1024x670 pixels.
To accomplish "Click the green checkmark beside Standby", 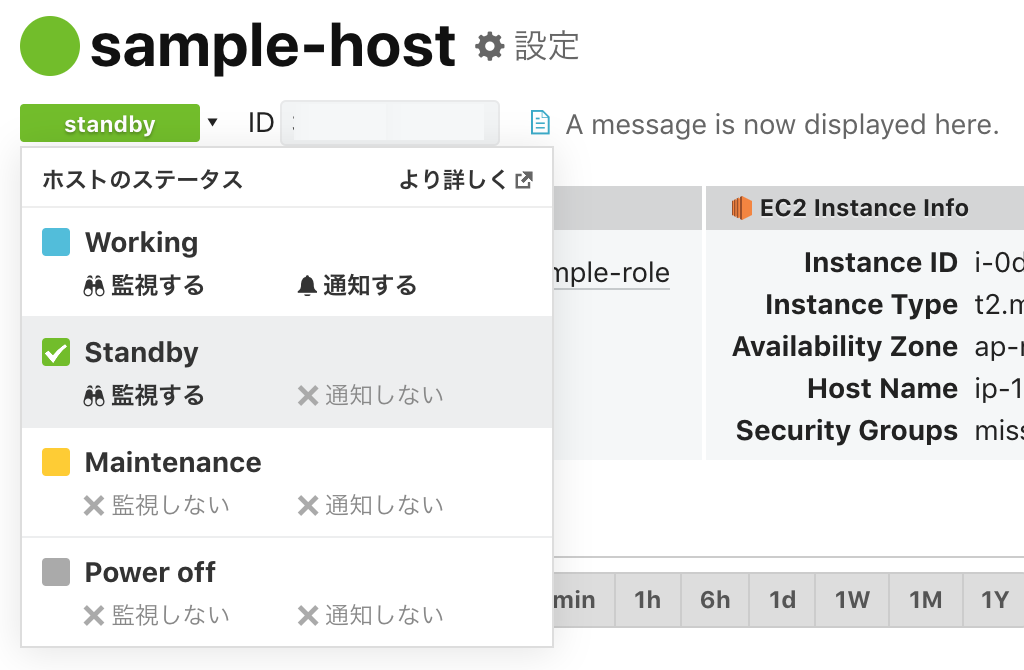I will [56, 352].
